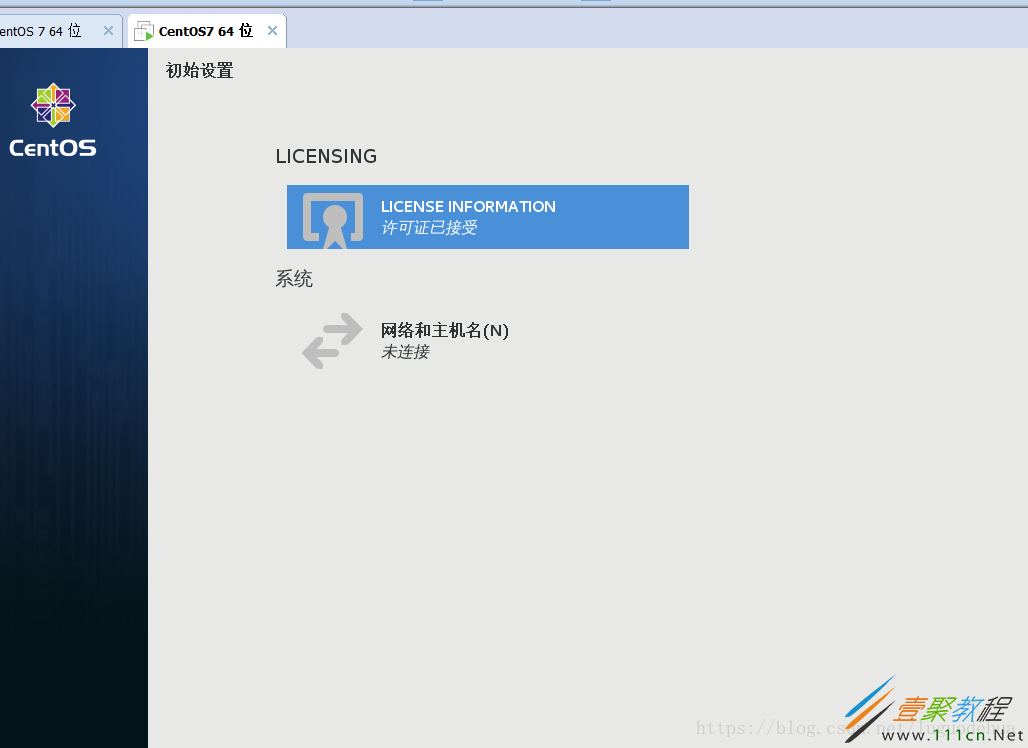1028x748 pixels.
Task: Click the LICENSING section heading
Action: [326, 156]
